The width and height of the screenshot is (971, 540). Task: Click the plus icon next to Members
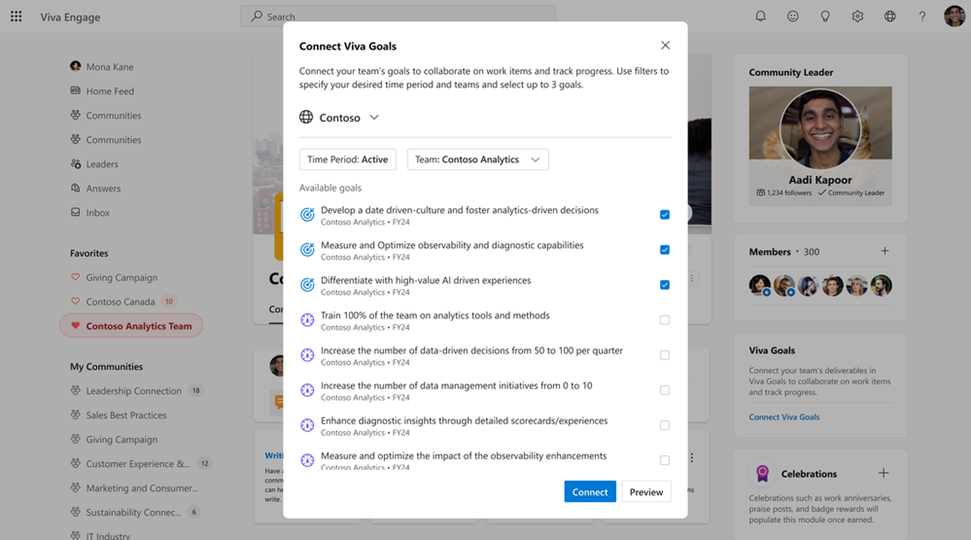pos(884,251)
